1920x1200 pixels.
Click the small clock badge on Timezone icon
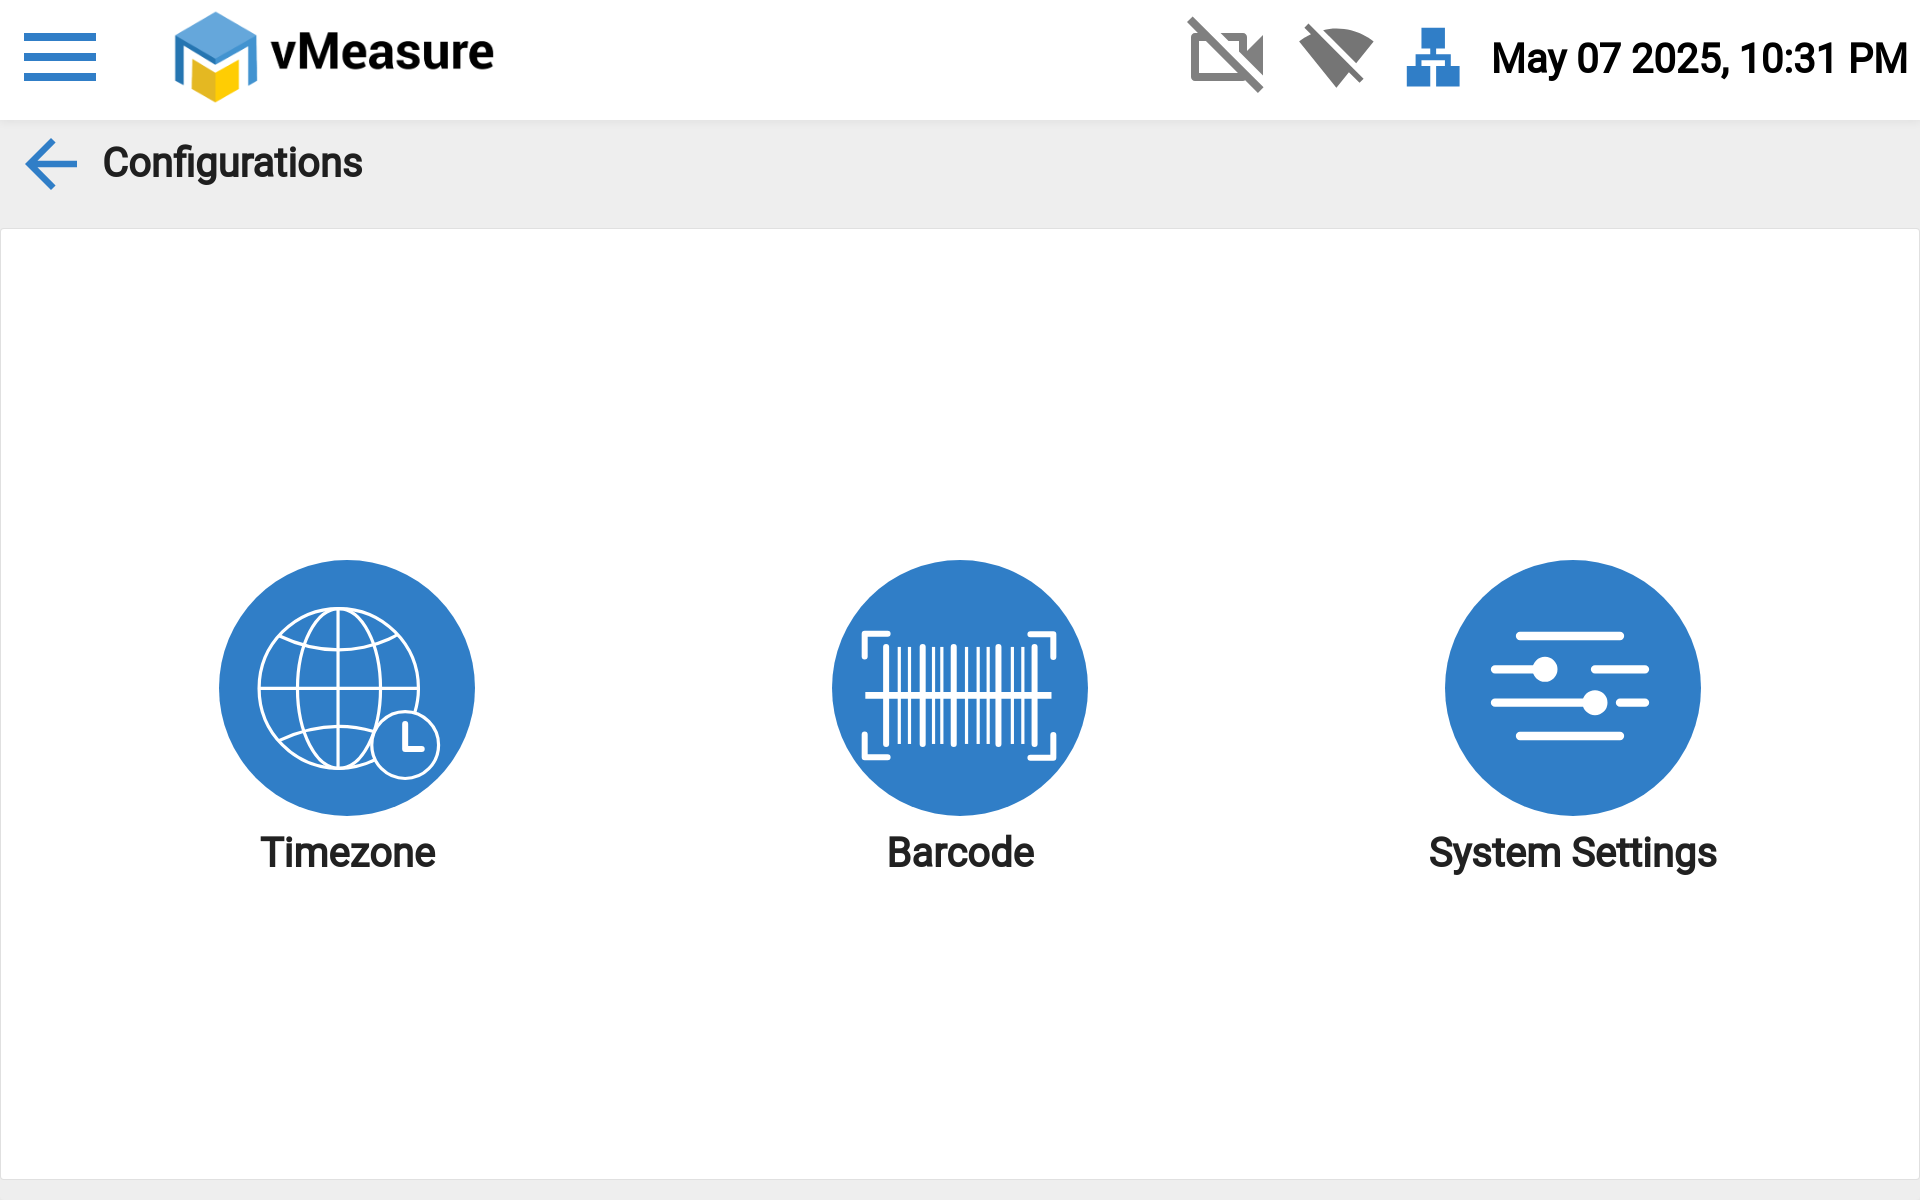[x=406, y=744]
